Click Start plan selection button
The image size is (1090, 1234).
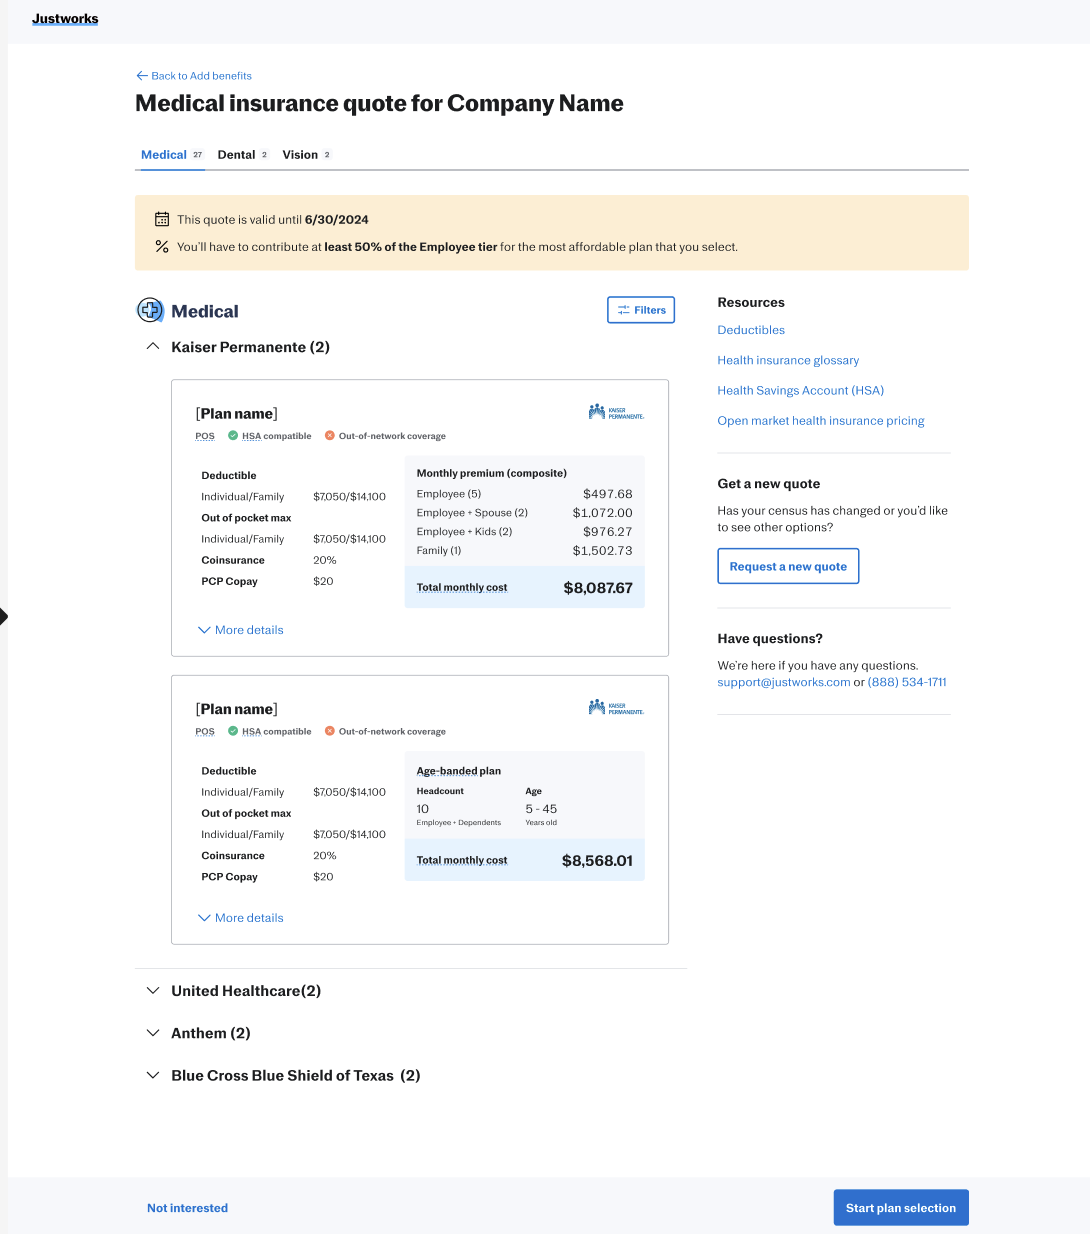pyautogui.click(x=900, y=1208)
